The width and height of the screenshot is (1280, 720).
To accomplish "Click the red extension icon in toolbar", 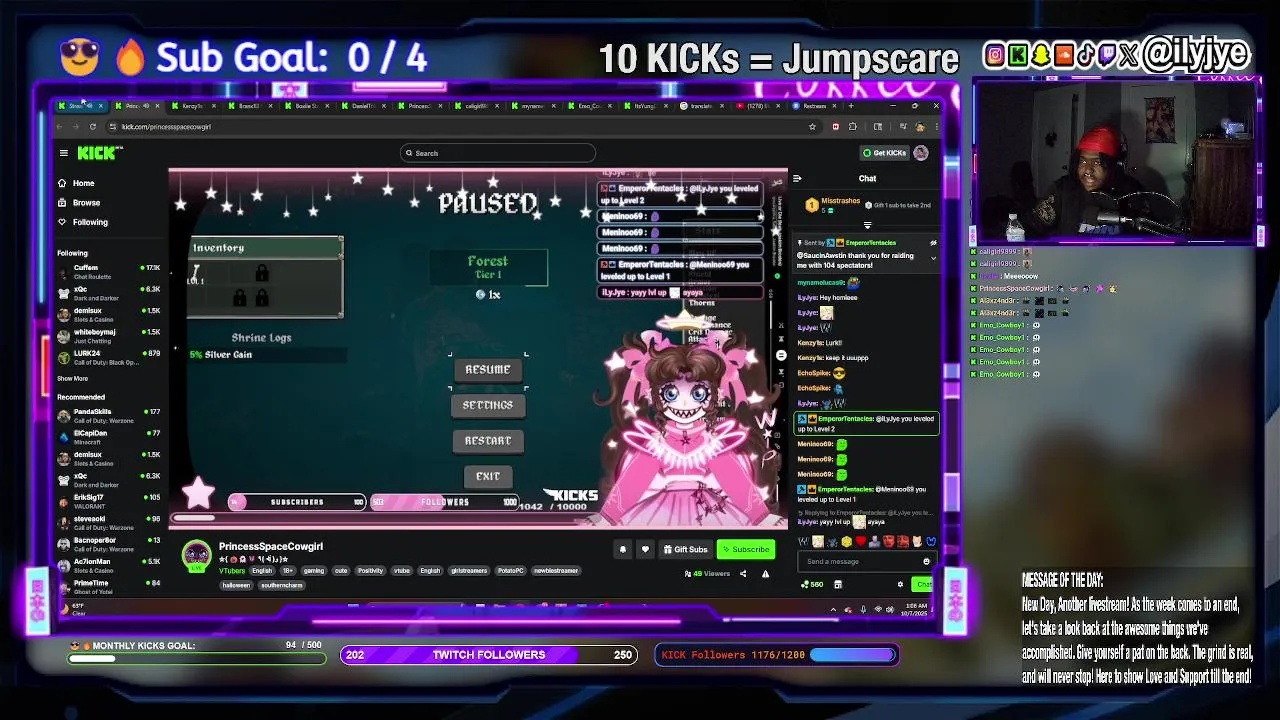I will point(836,126).
